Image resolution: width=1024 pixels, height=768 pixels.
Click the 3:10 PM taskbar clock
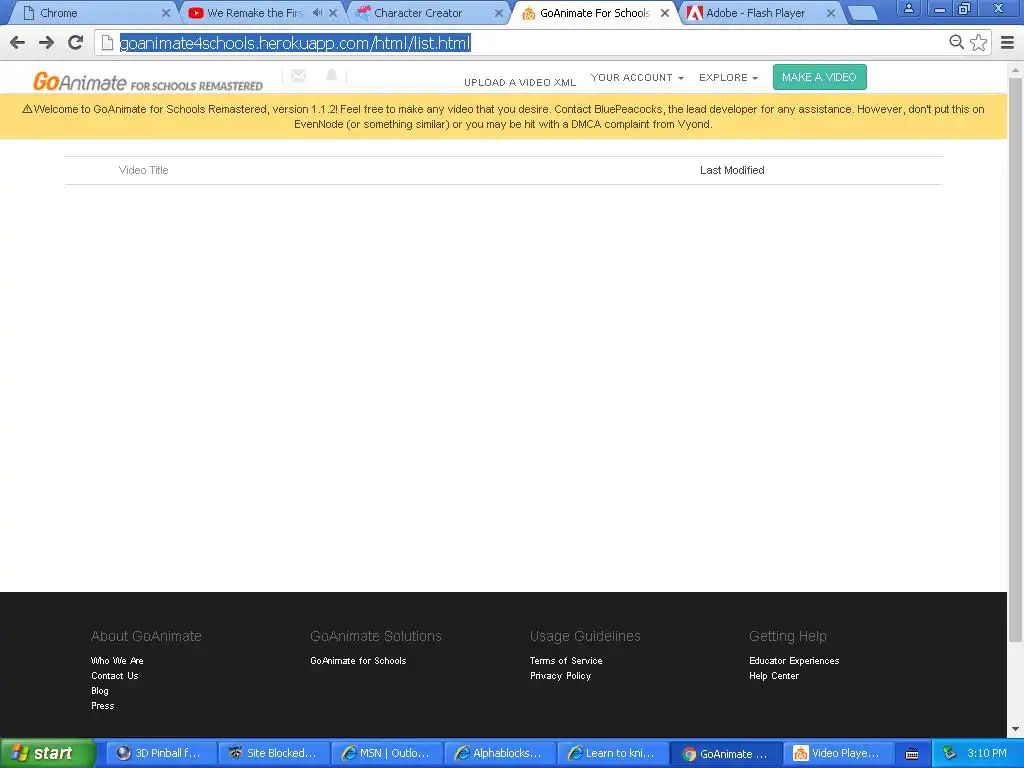(987, 753)
